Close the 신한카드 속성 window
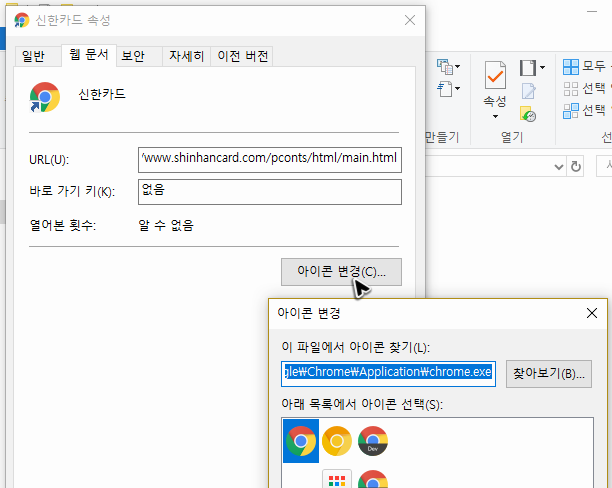The image size is (612, 488). (x=410, y=20)
